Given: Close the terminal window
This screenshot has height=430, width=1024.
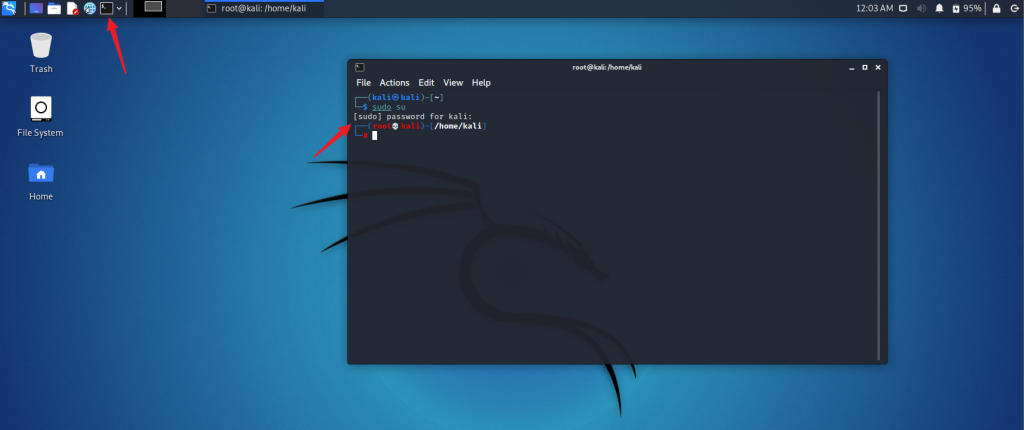Looking at the screenshot, I should (x=878, y=67).
